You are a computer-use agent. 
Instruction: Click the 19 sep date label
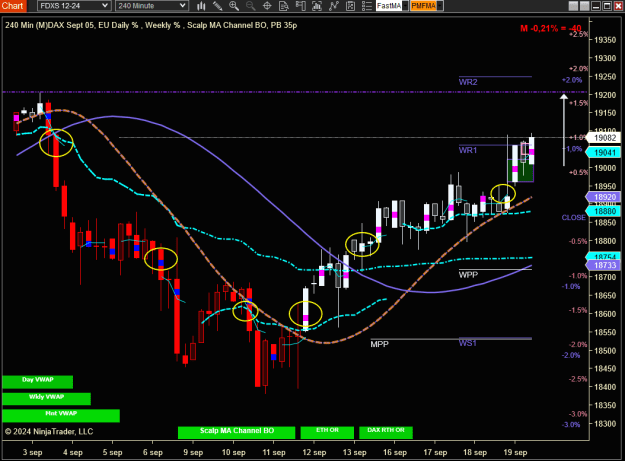tap(515, 452)
